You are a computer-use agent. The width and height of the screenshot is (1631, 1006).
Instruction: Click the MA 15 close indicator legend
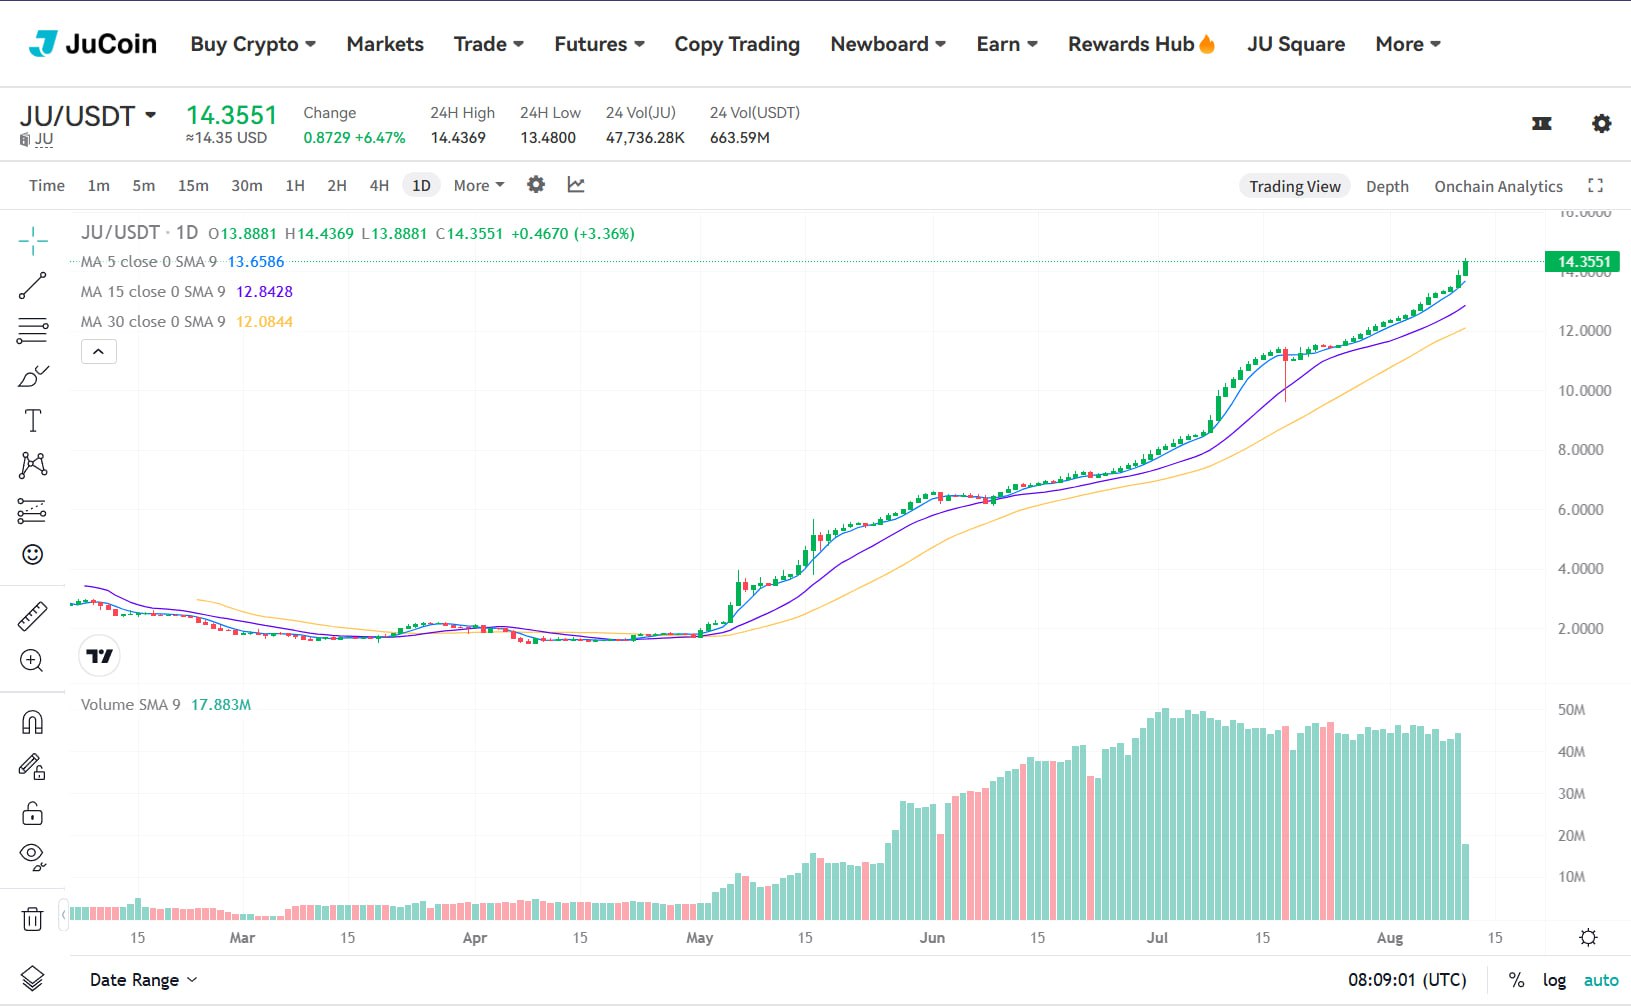(187, 292)
